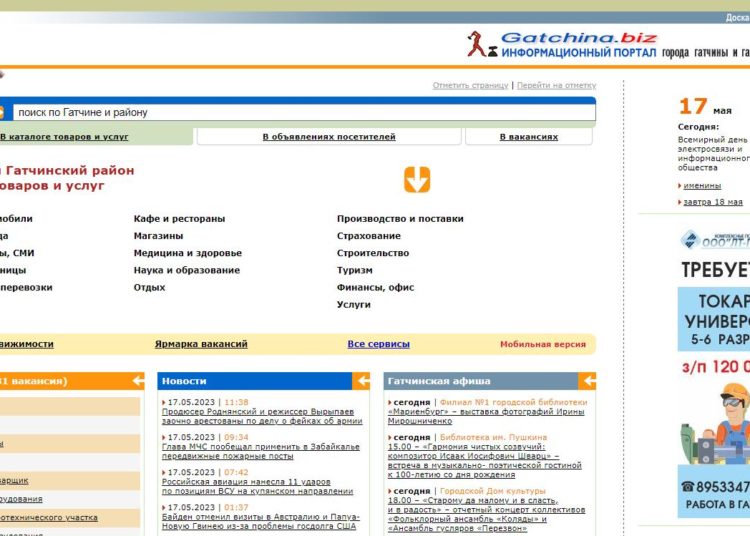
Task: Select 'В вакансиях' search tab
Action: click(x=529, y=137)
